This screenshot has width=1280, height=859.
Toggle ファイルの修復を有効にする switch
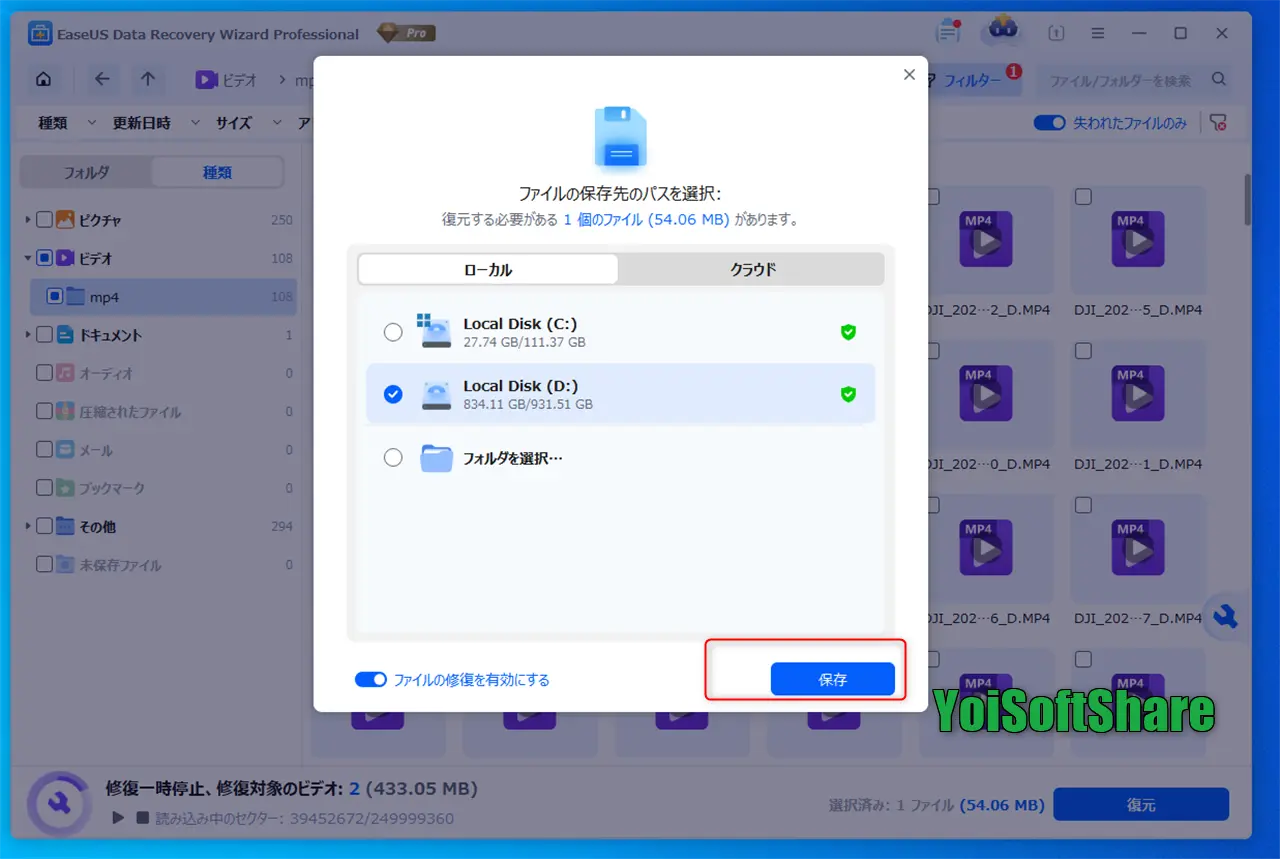pos(371,680)
